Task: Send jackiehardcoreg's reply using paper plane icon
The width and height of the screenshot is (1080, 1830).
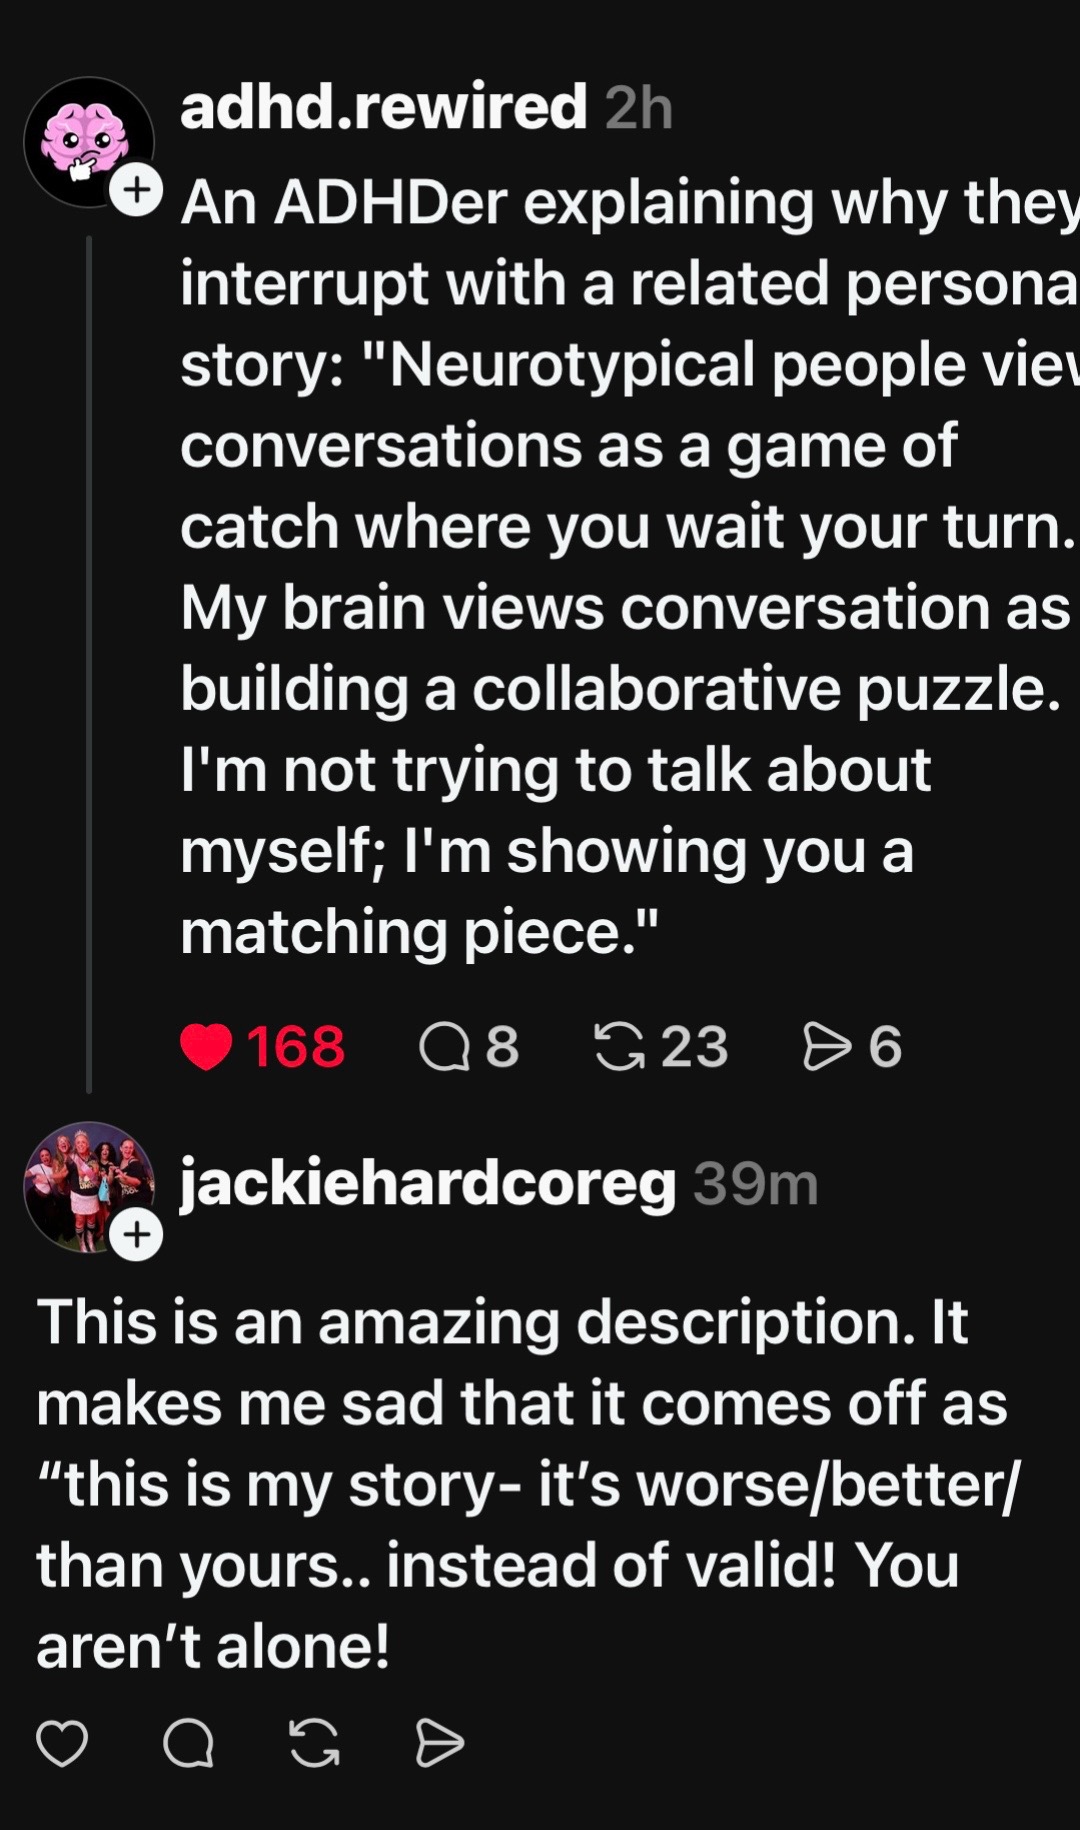Action: tap(439, 1743)
